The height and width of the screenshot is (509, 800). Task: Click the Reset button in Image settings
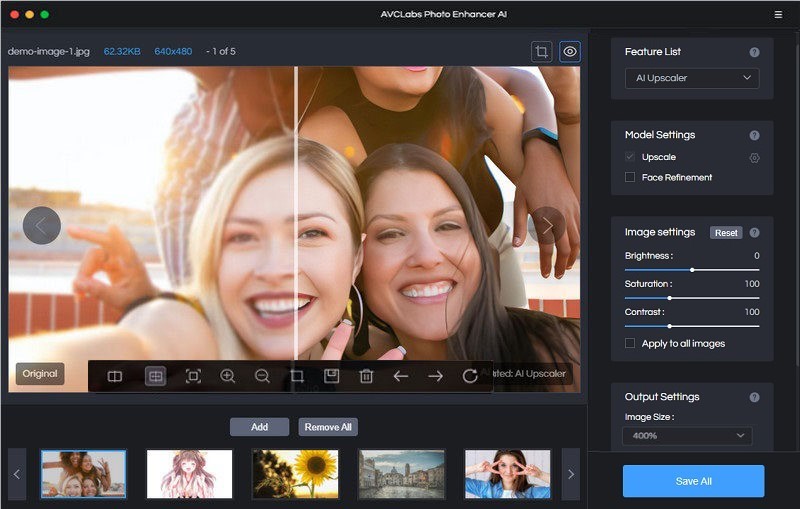726,233
